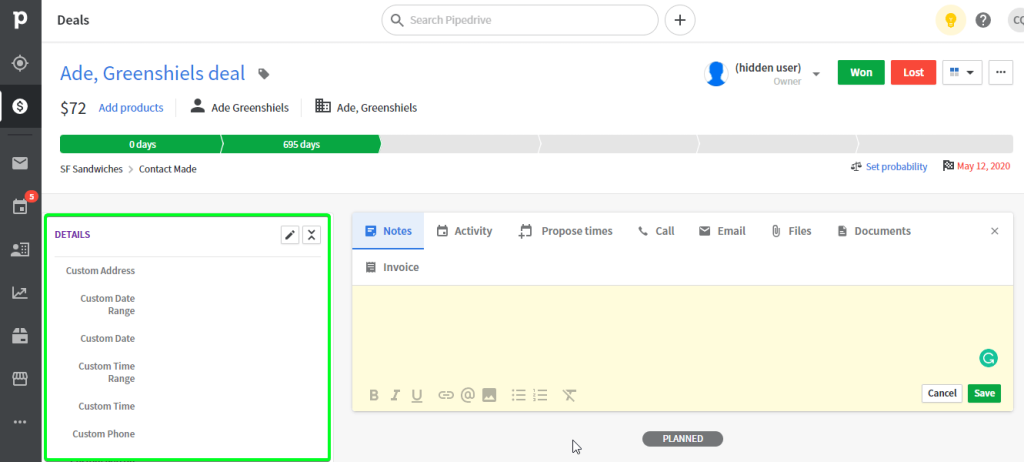The width and height of the screenshot is (1024, 462).
Task: Switch to the Notes tab
Action: pyautogui.click(x=388, y=231)
